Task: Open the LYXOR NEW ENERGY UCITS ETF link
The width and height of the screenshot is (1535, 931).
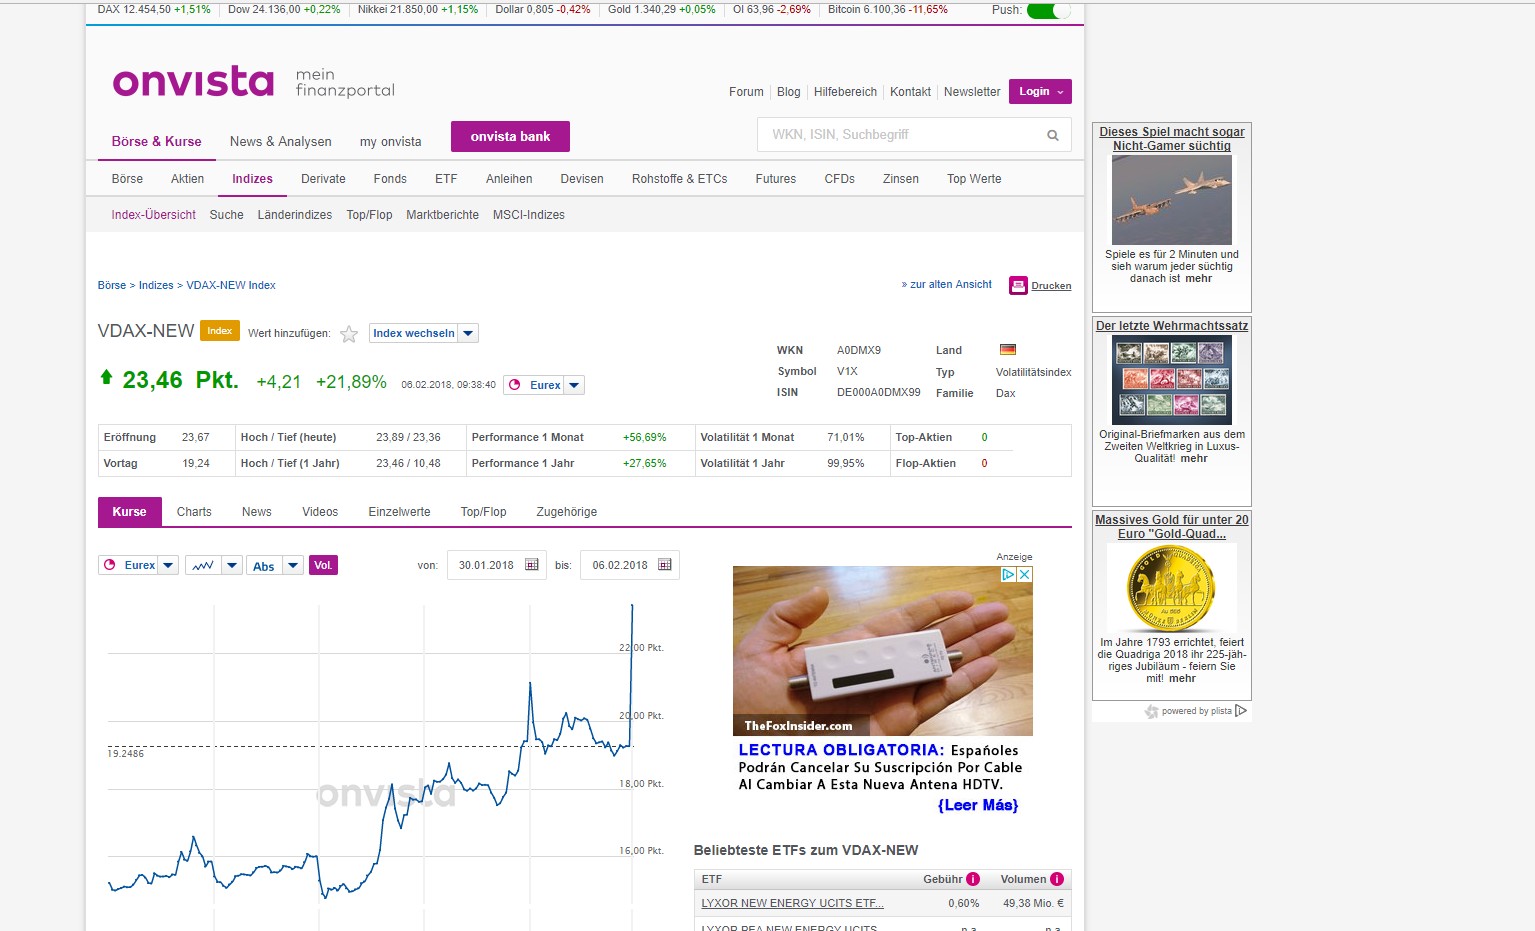Action: click(x=792, y=903)
